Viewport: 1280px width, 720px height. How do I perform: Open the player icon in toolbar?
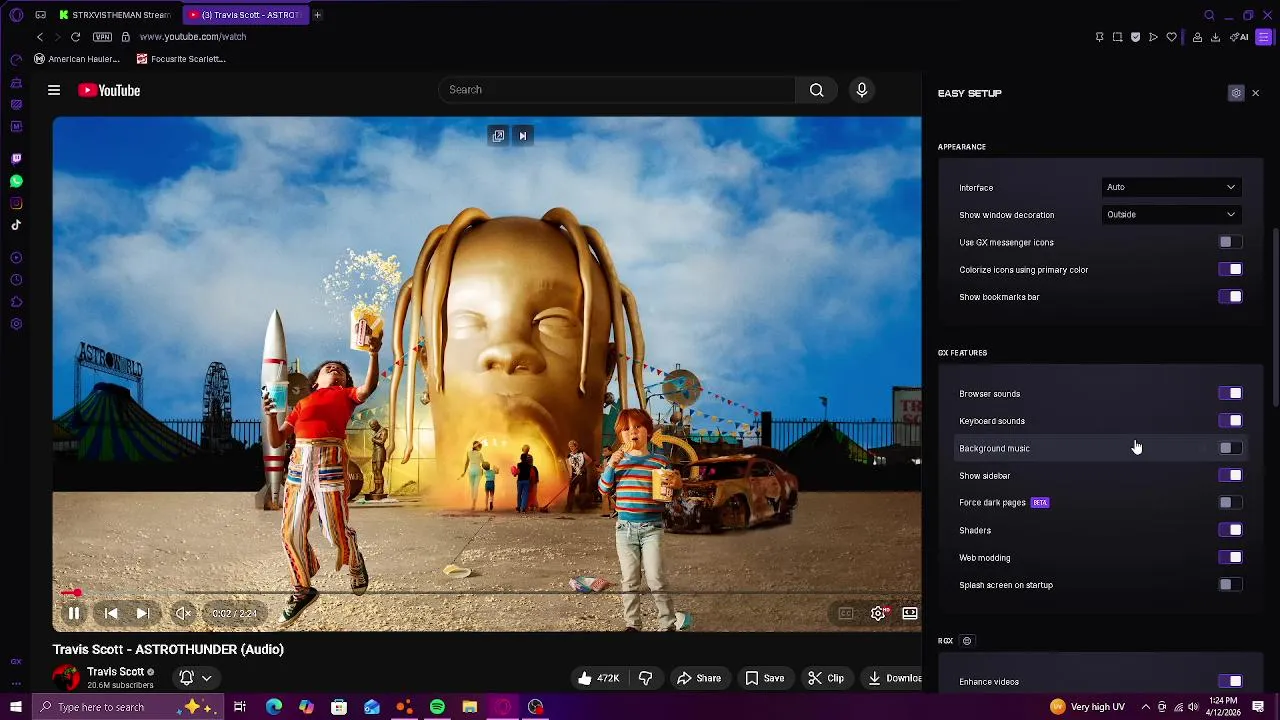pos(1153,37)
